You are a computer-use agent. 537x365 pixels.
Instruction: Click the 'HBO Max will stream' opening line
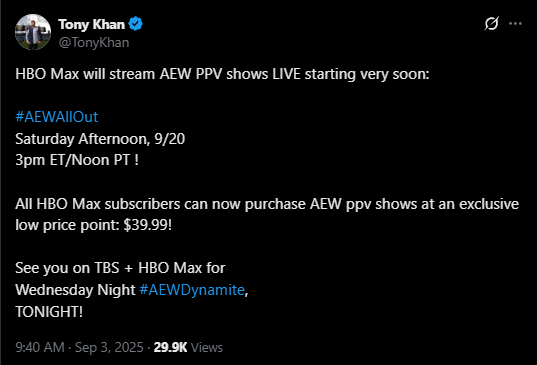click(x=222, y=74)
